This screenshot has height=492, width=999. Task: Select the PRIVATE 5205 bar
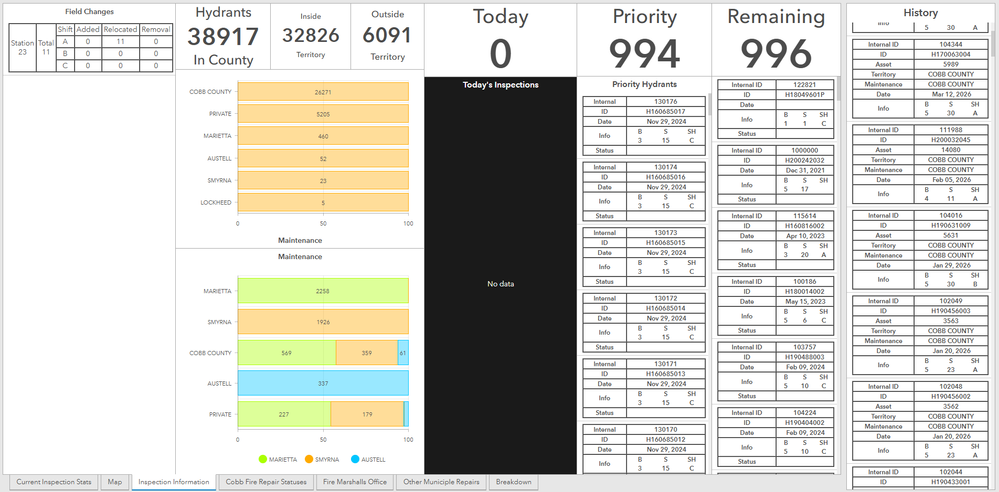point(323,113)
